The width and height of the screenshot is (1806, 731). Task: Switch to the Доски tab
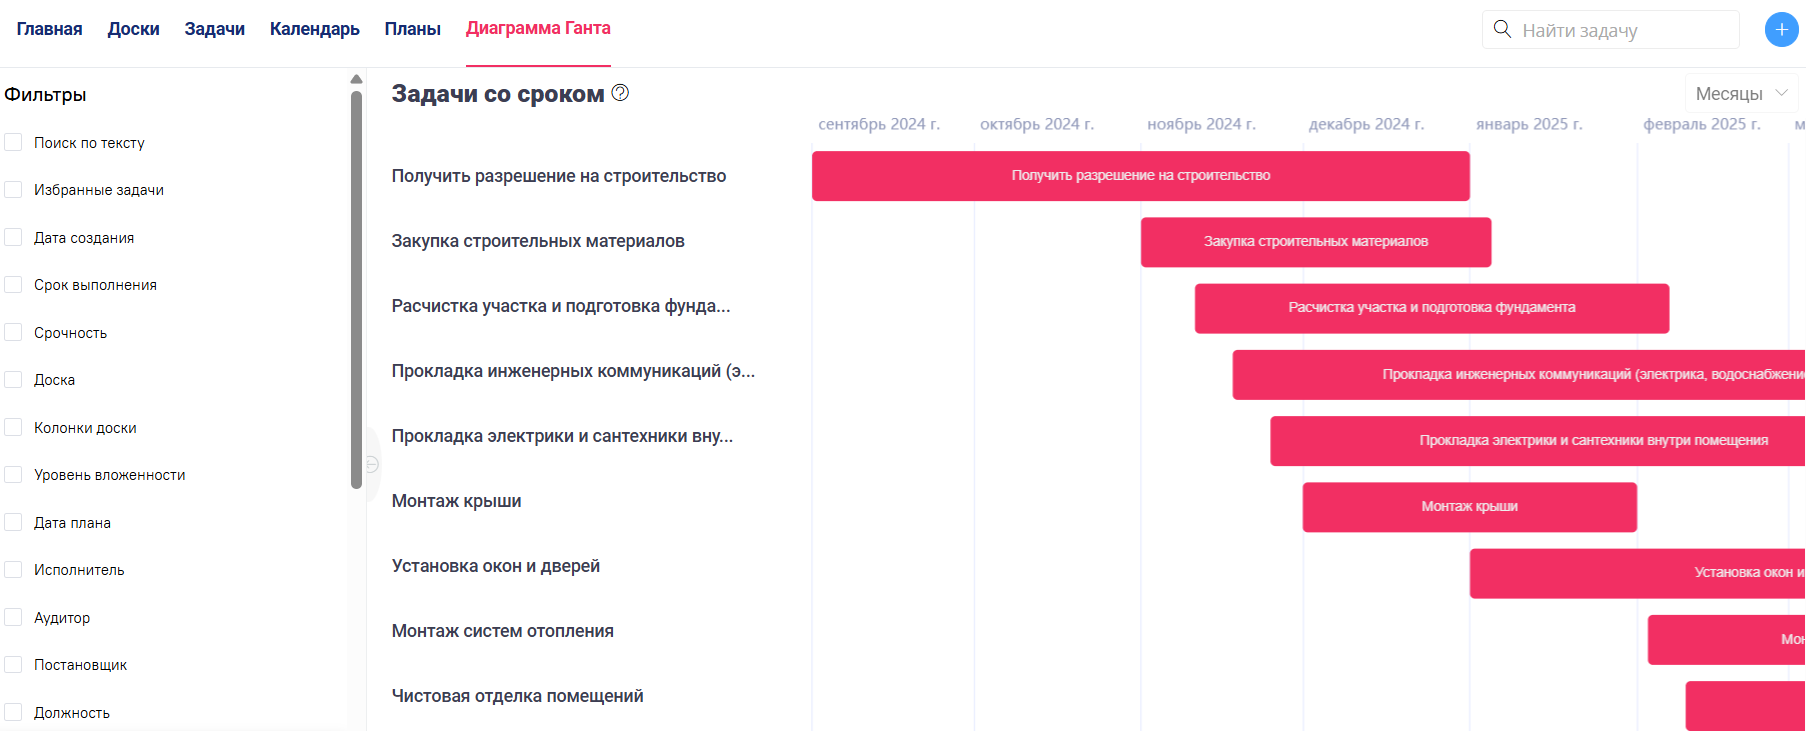(133, 29)
